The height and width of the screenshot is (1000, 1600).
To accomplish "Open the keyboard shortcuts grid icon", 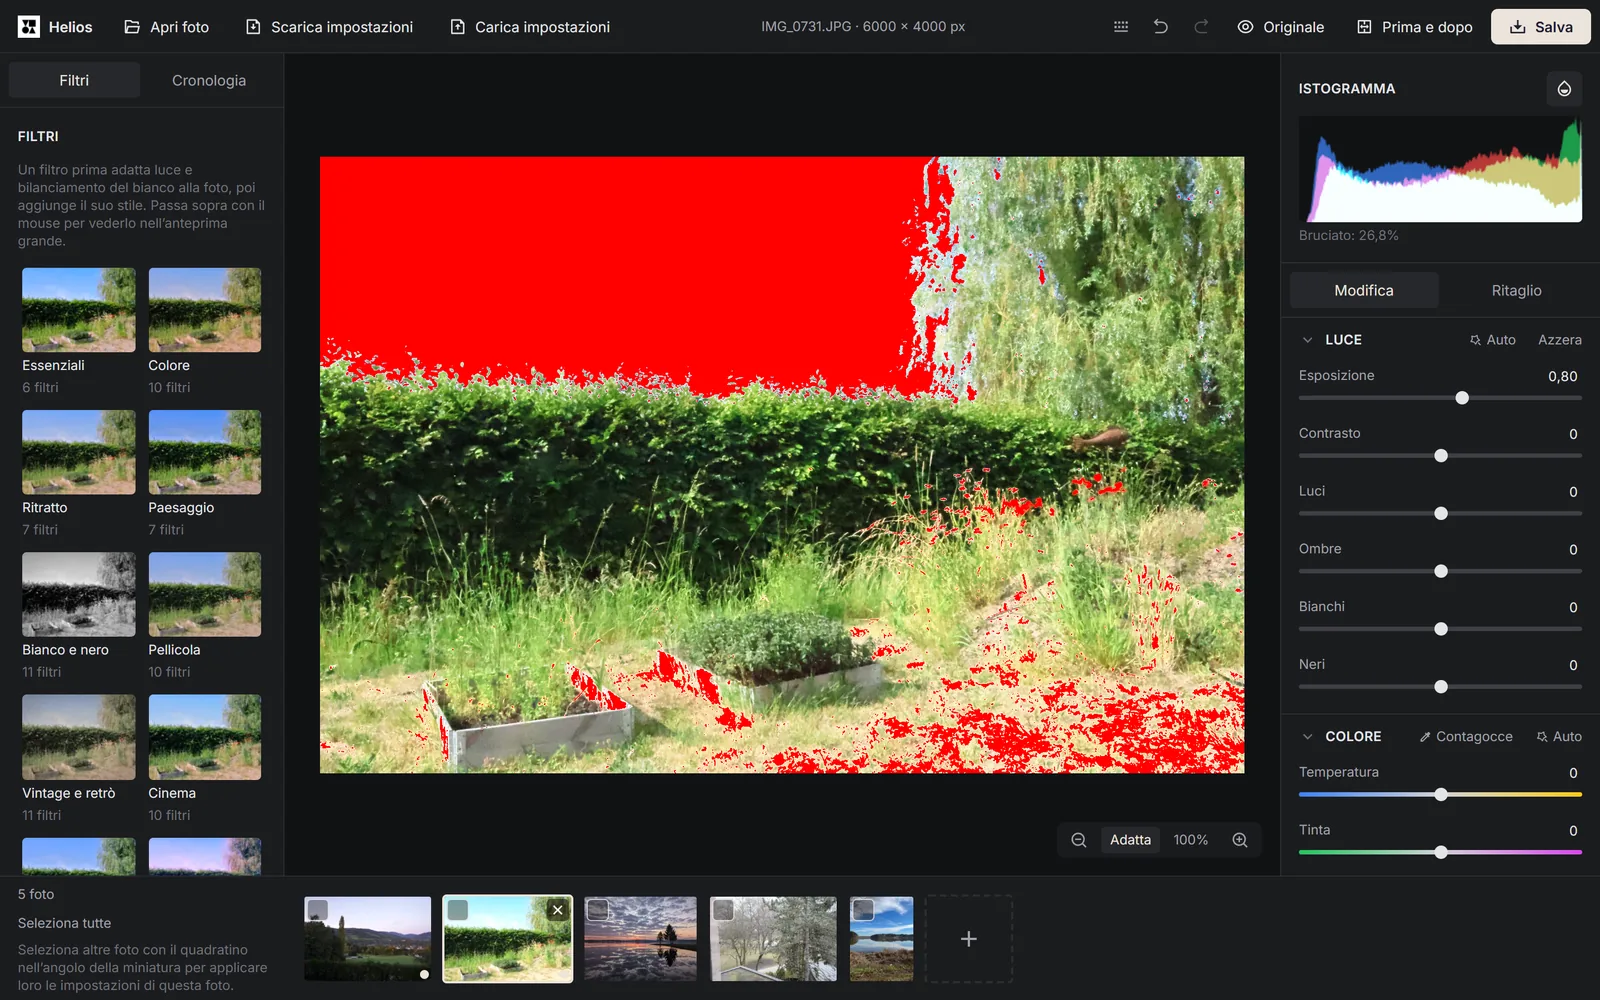I will tap(1121, 27).
